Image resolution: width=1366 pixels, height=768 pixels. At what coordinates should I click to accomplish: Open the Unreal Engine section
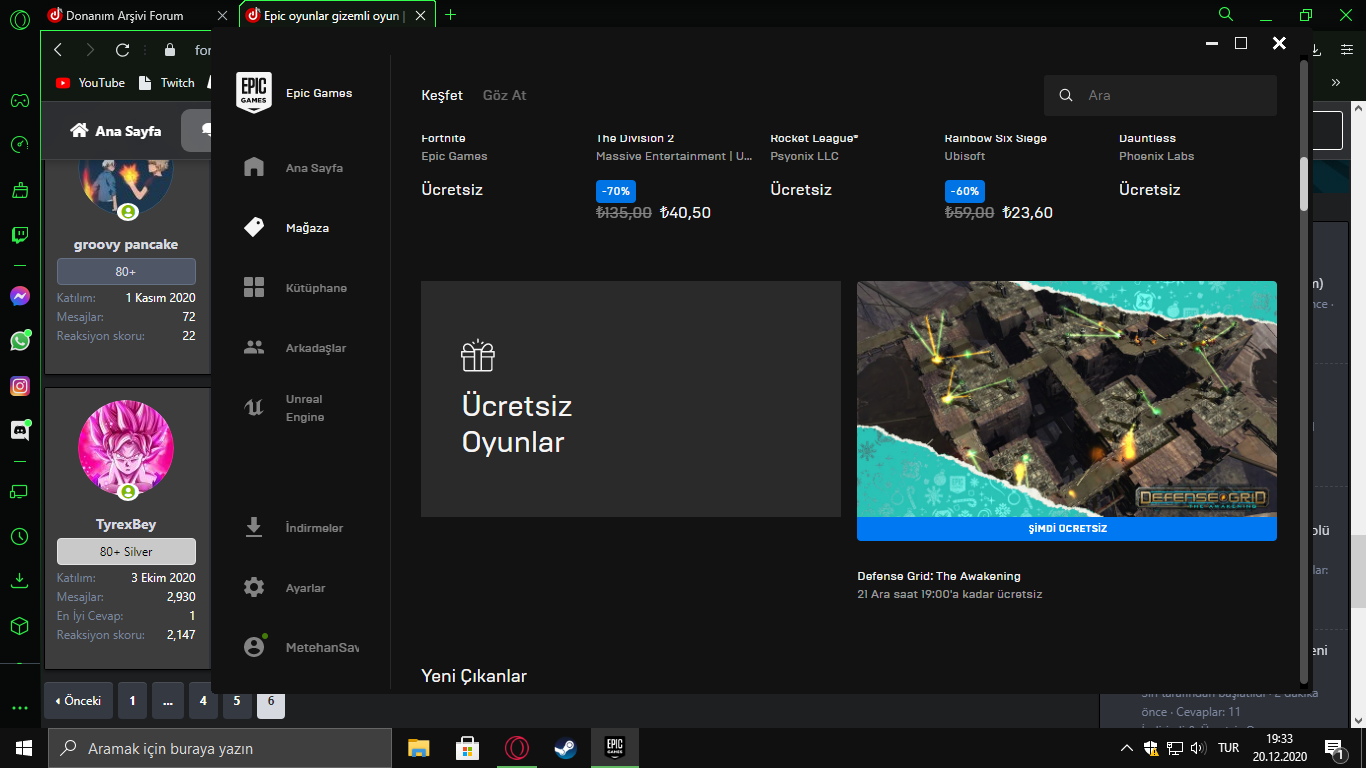pos(285,408)
